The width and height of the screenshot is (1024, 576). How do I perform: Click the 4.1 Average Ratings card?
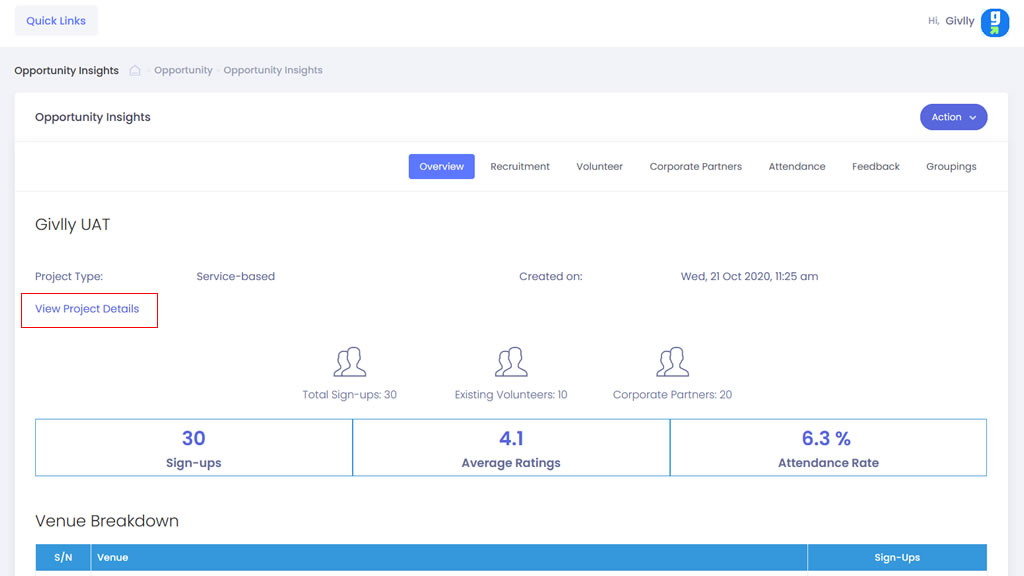pos(511,448)
